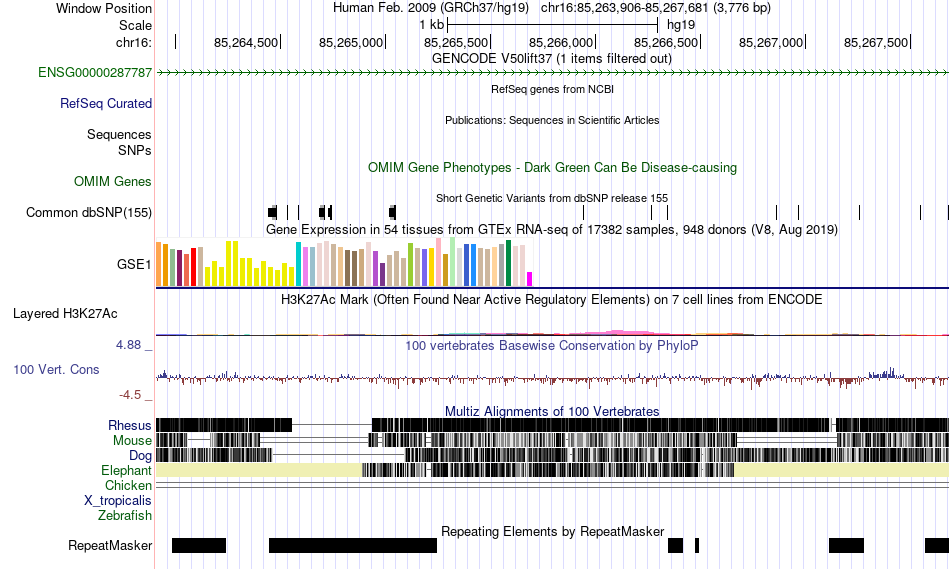Click the 4.88 PhyloP upper limit value
The height and width of the screenshot is (569, 950).
pos(128,345)
